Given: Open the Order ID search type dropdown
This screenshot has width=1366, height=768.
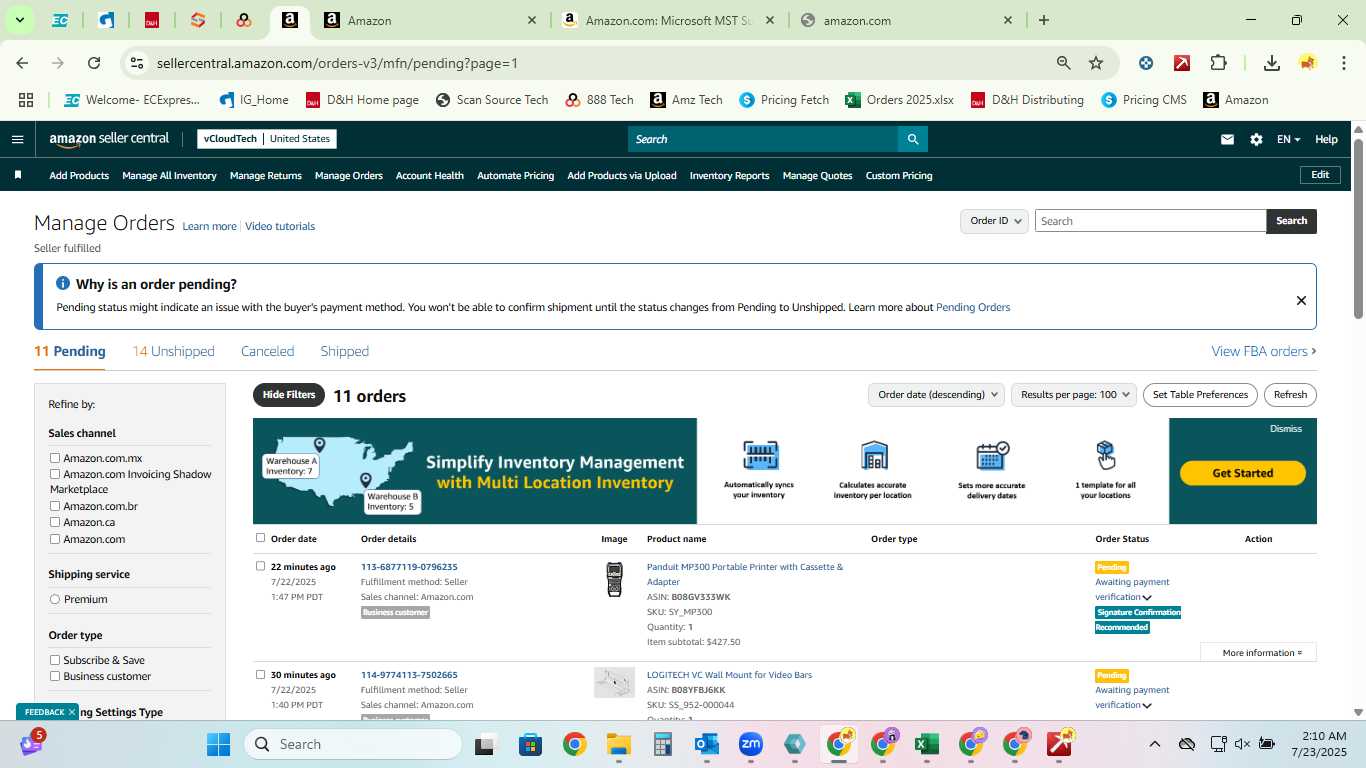Looking at the screenshot, I should pyautogui.click(x=994, y=221).
